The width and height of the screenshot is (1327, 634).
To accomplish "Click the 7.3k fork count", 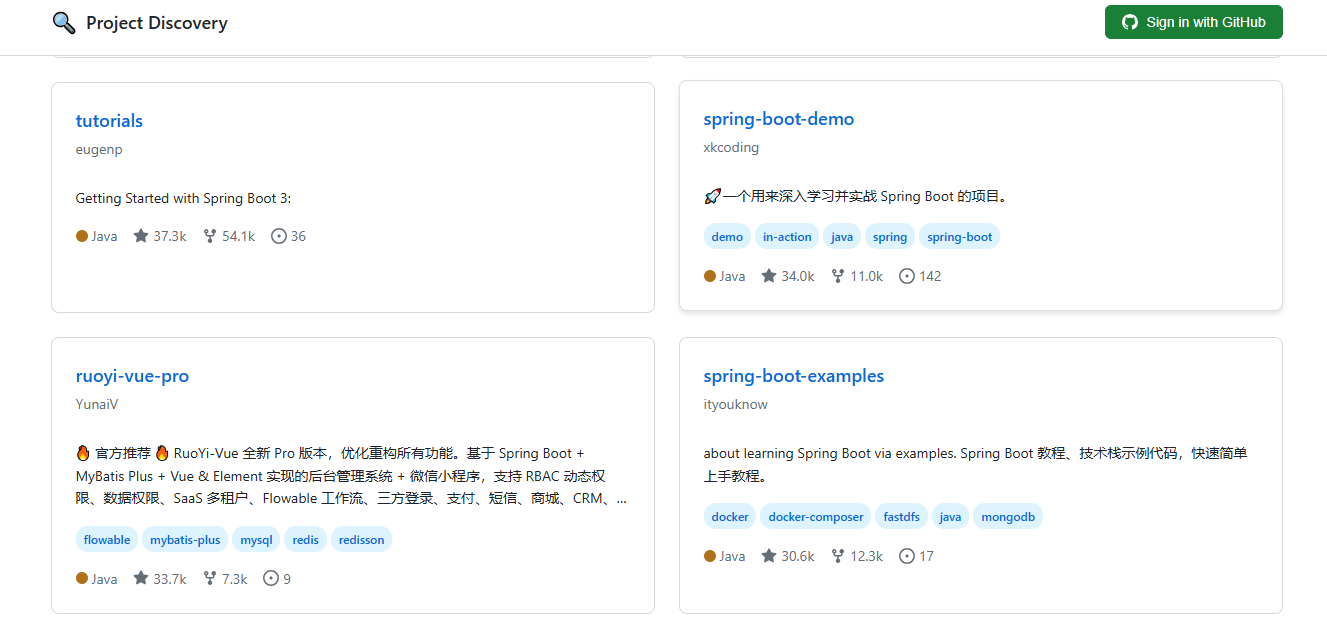I will click(235, 578).
